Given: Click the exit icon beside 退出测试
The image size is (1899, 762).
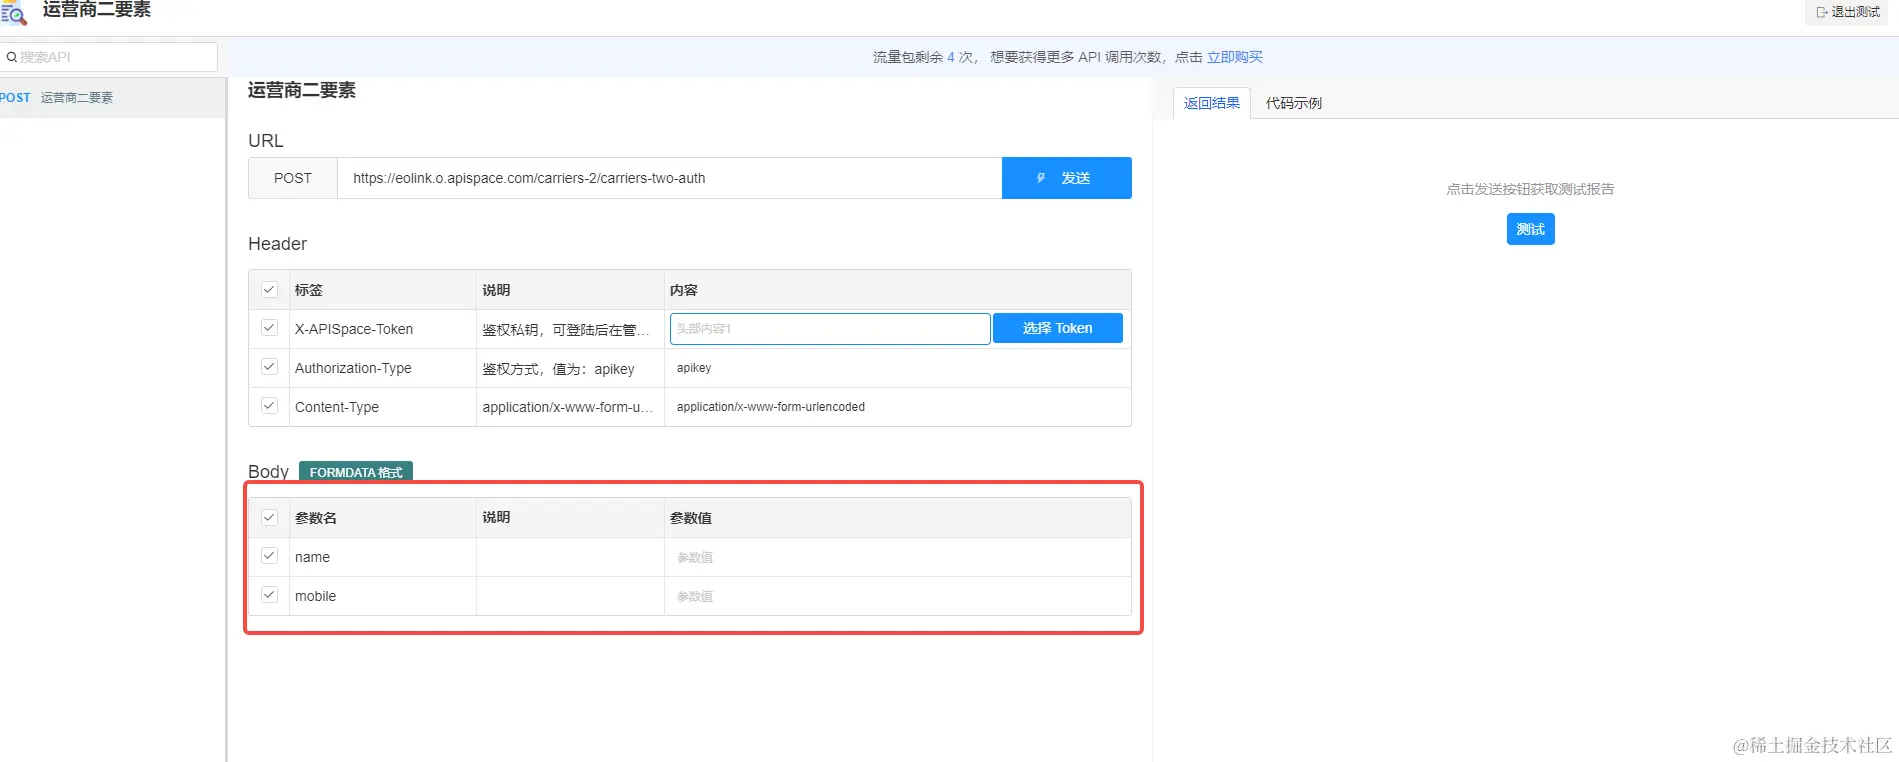Looking at the screenshot, I should point(1822,12).
